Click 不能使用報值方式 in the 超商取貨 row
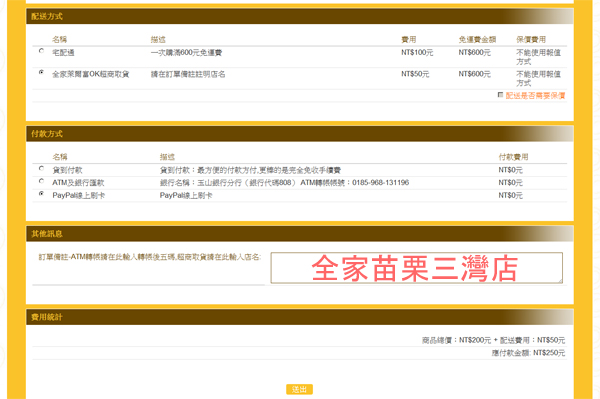 pyautogui.click(x=538, y=78)
